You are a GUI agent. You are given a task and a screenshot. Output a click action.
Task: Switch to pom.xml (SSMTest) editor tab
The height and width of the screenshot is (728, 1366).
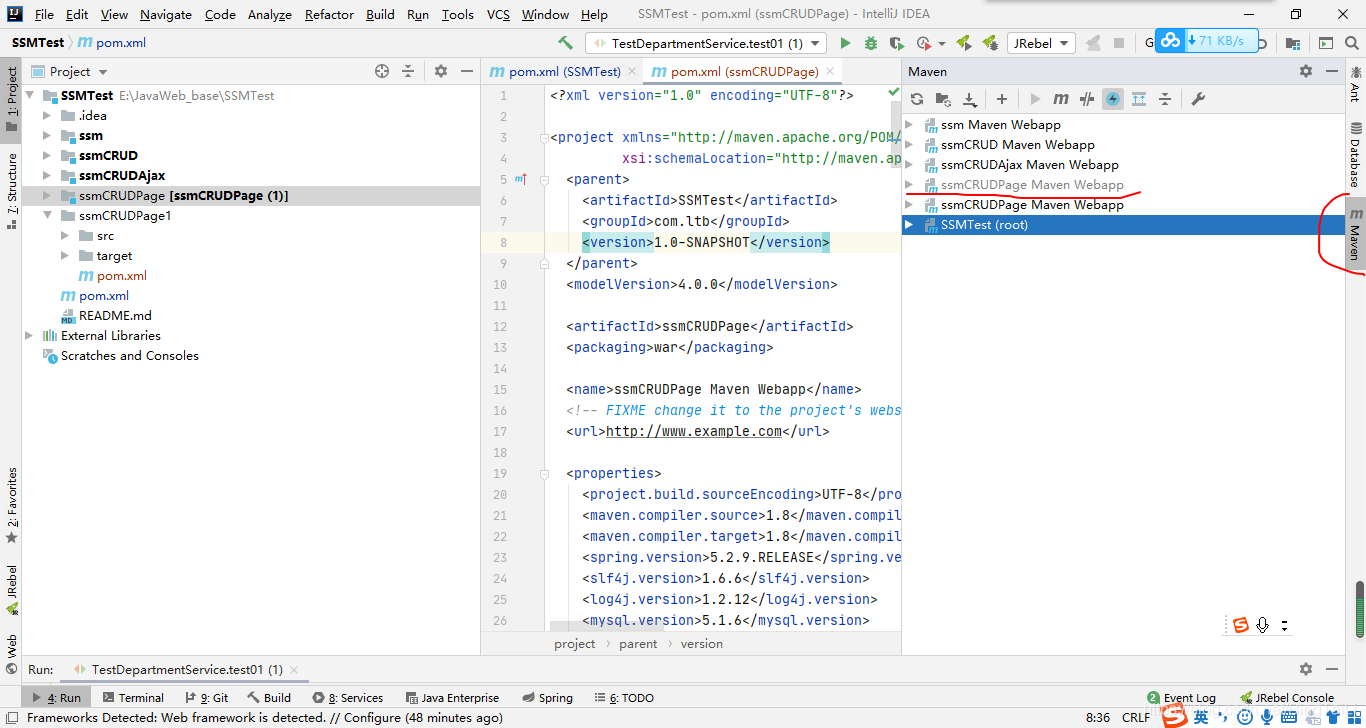[x=564, y=71]
